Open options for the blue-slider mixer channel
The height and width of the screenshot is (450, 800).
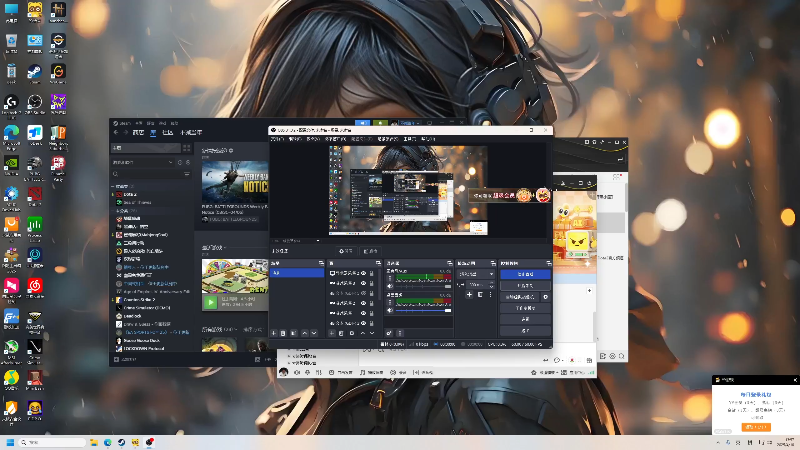click(390, 303)
